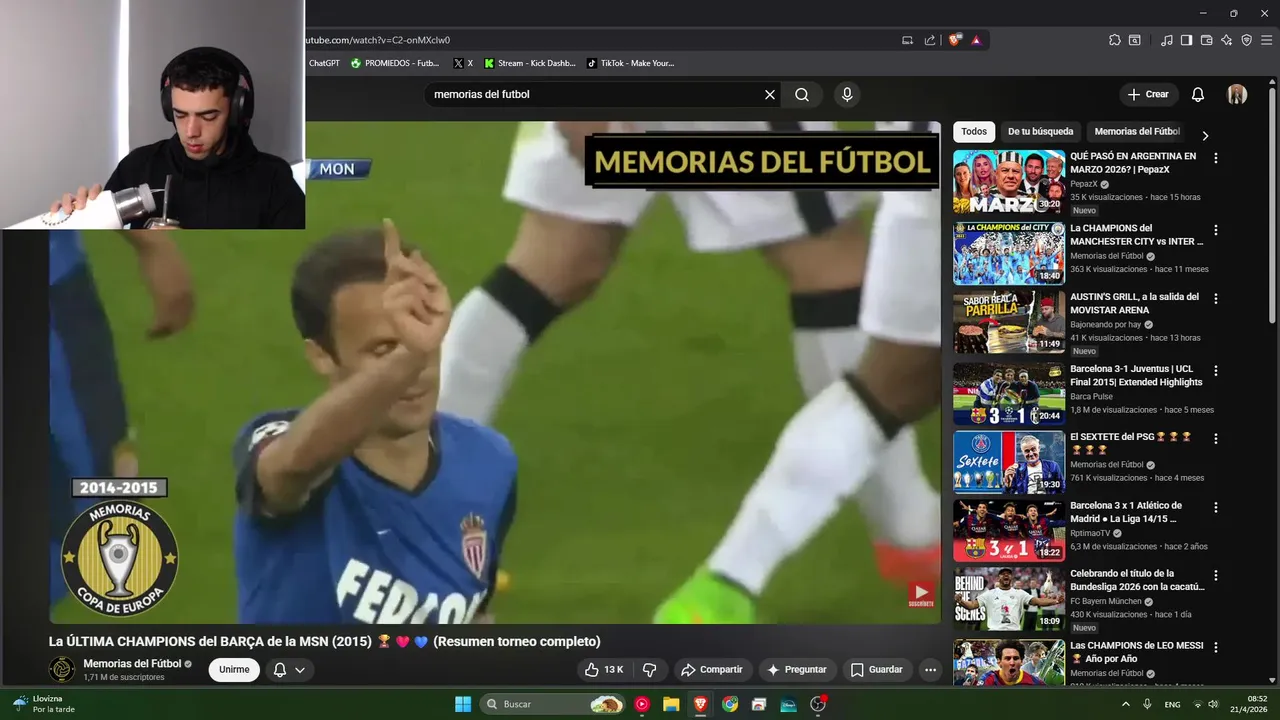
Task: Select the Todos filter chip
Action: (x=974, y=132)
